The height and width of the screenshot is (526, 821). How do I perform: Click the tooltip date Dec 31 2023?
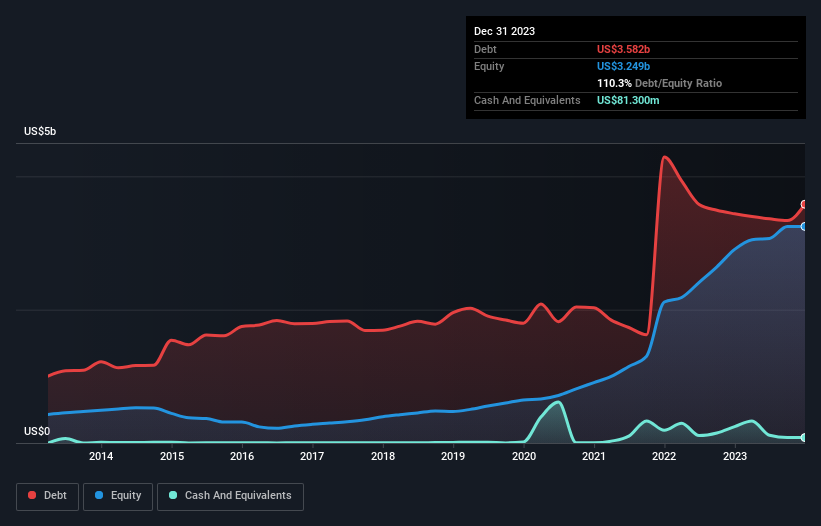(x=504, y=31)
